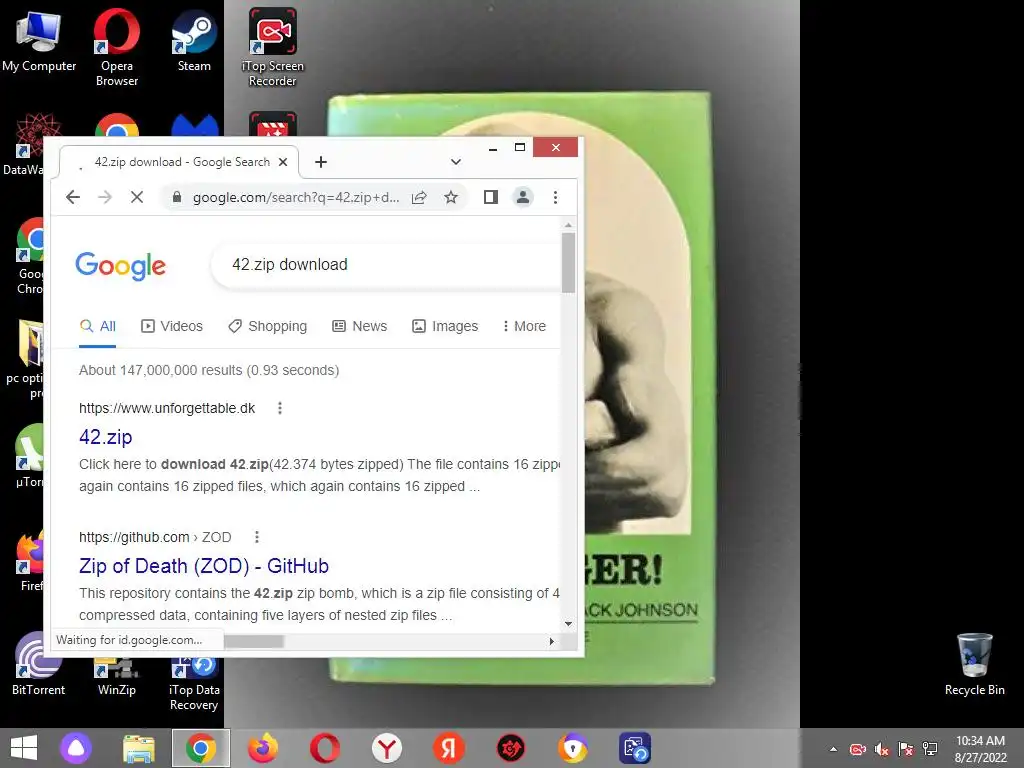Image resolution: width=1024 pixels, height=768 pixels.
Task: Click the horizontal scrollbar thumb in Chrome
Action: point(253,641)
